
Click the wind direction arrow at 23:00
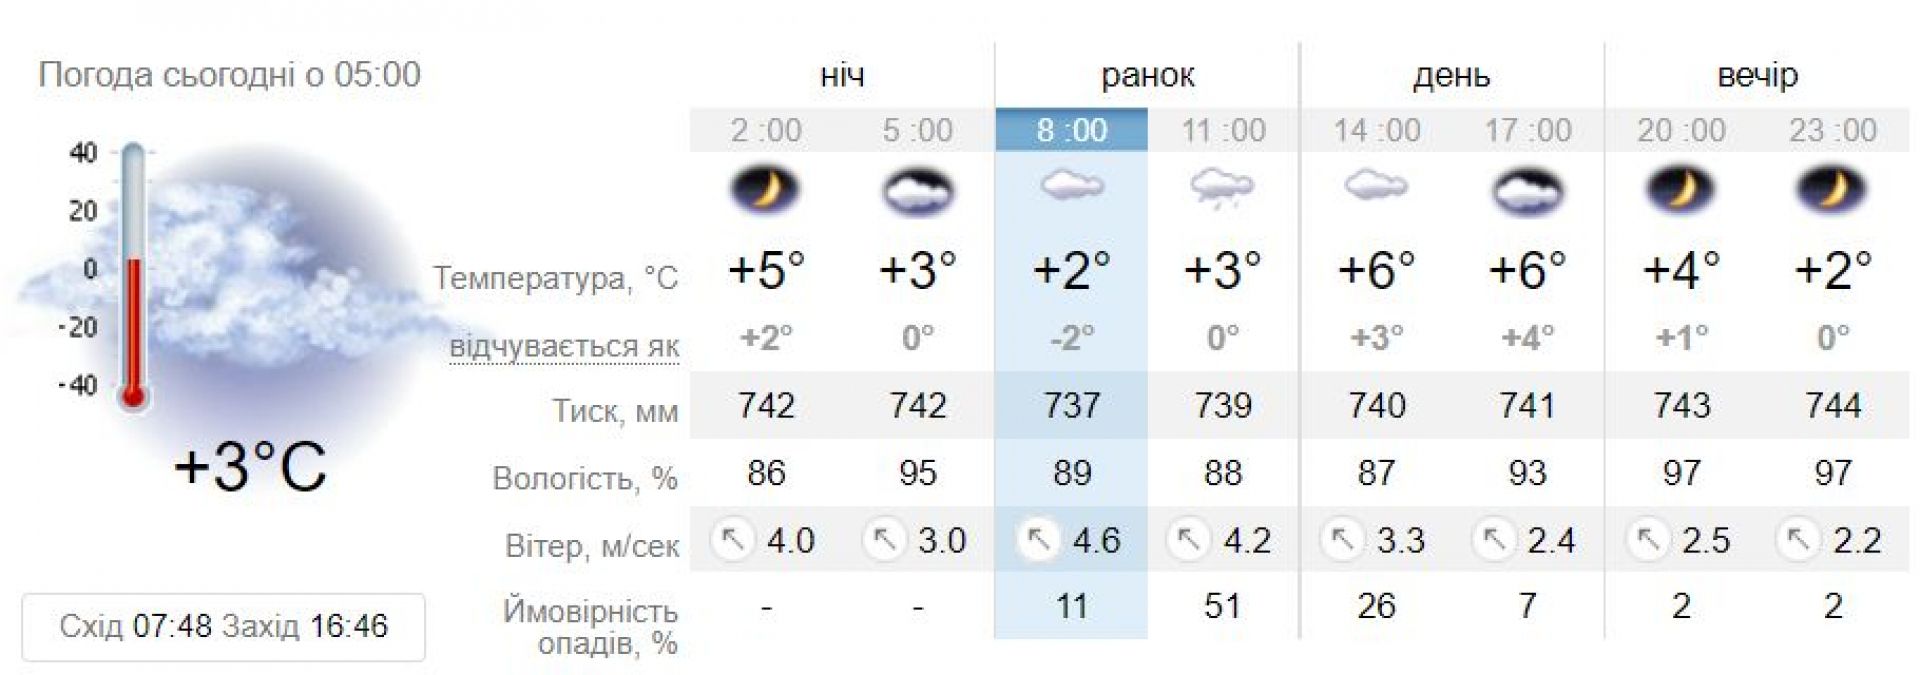(x=1799, y=541)
